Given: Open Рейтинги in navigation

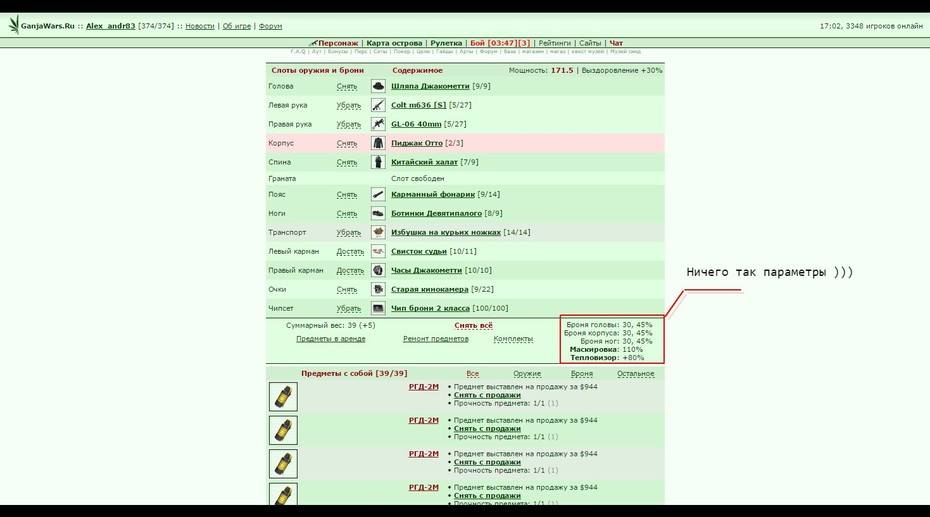Looking at the screenshot, I should coord(555,43).
